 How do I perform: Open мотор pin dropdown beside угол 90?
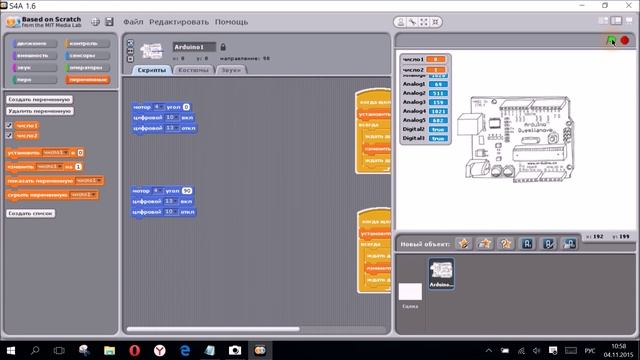(158, 191)
